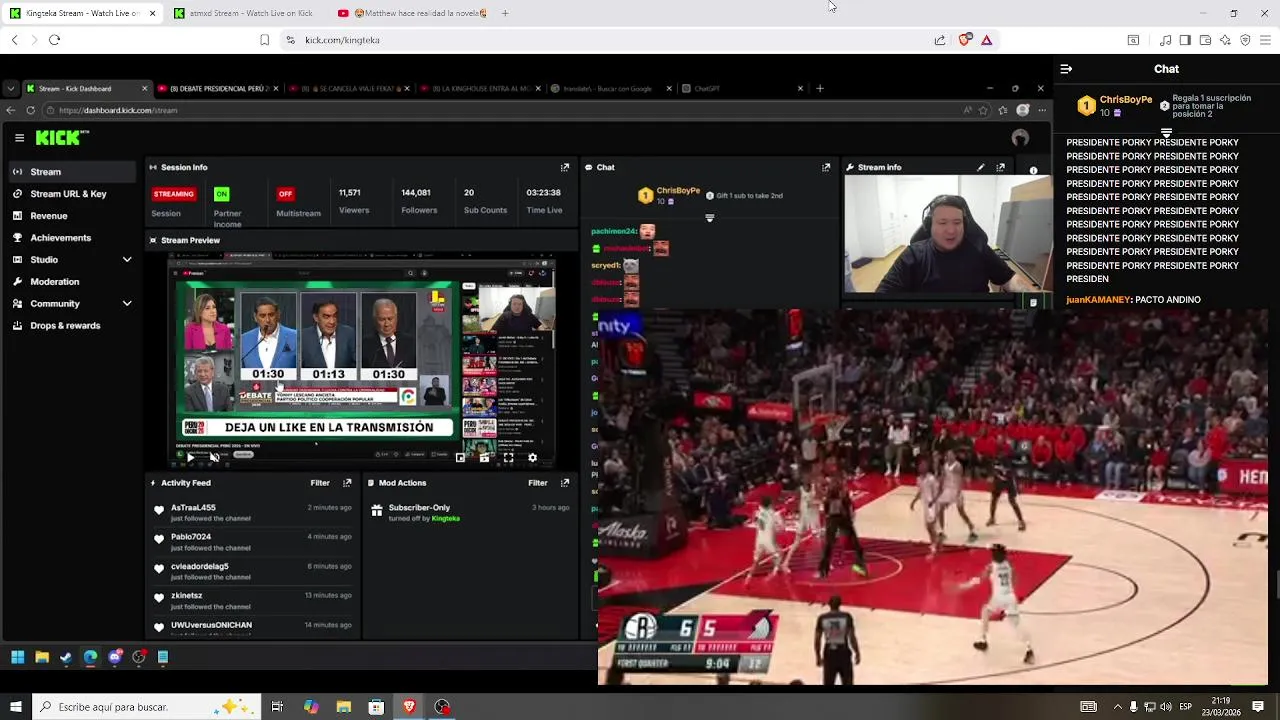The height and width of the screenshot is (720, 1280).
Task: Toggle the Partner Income ON badge
Action: point(222,194)
